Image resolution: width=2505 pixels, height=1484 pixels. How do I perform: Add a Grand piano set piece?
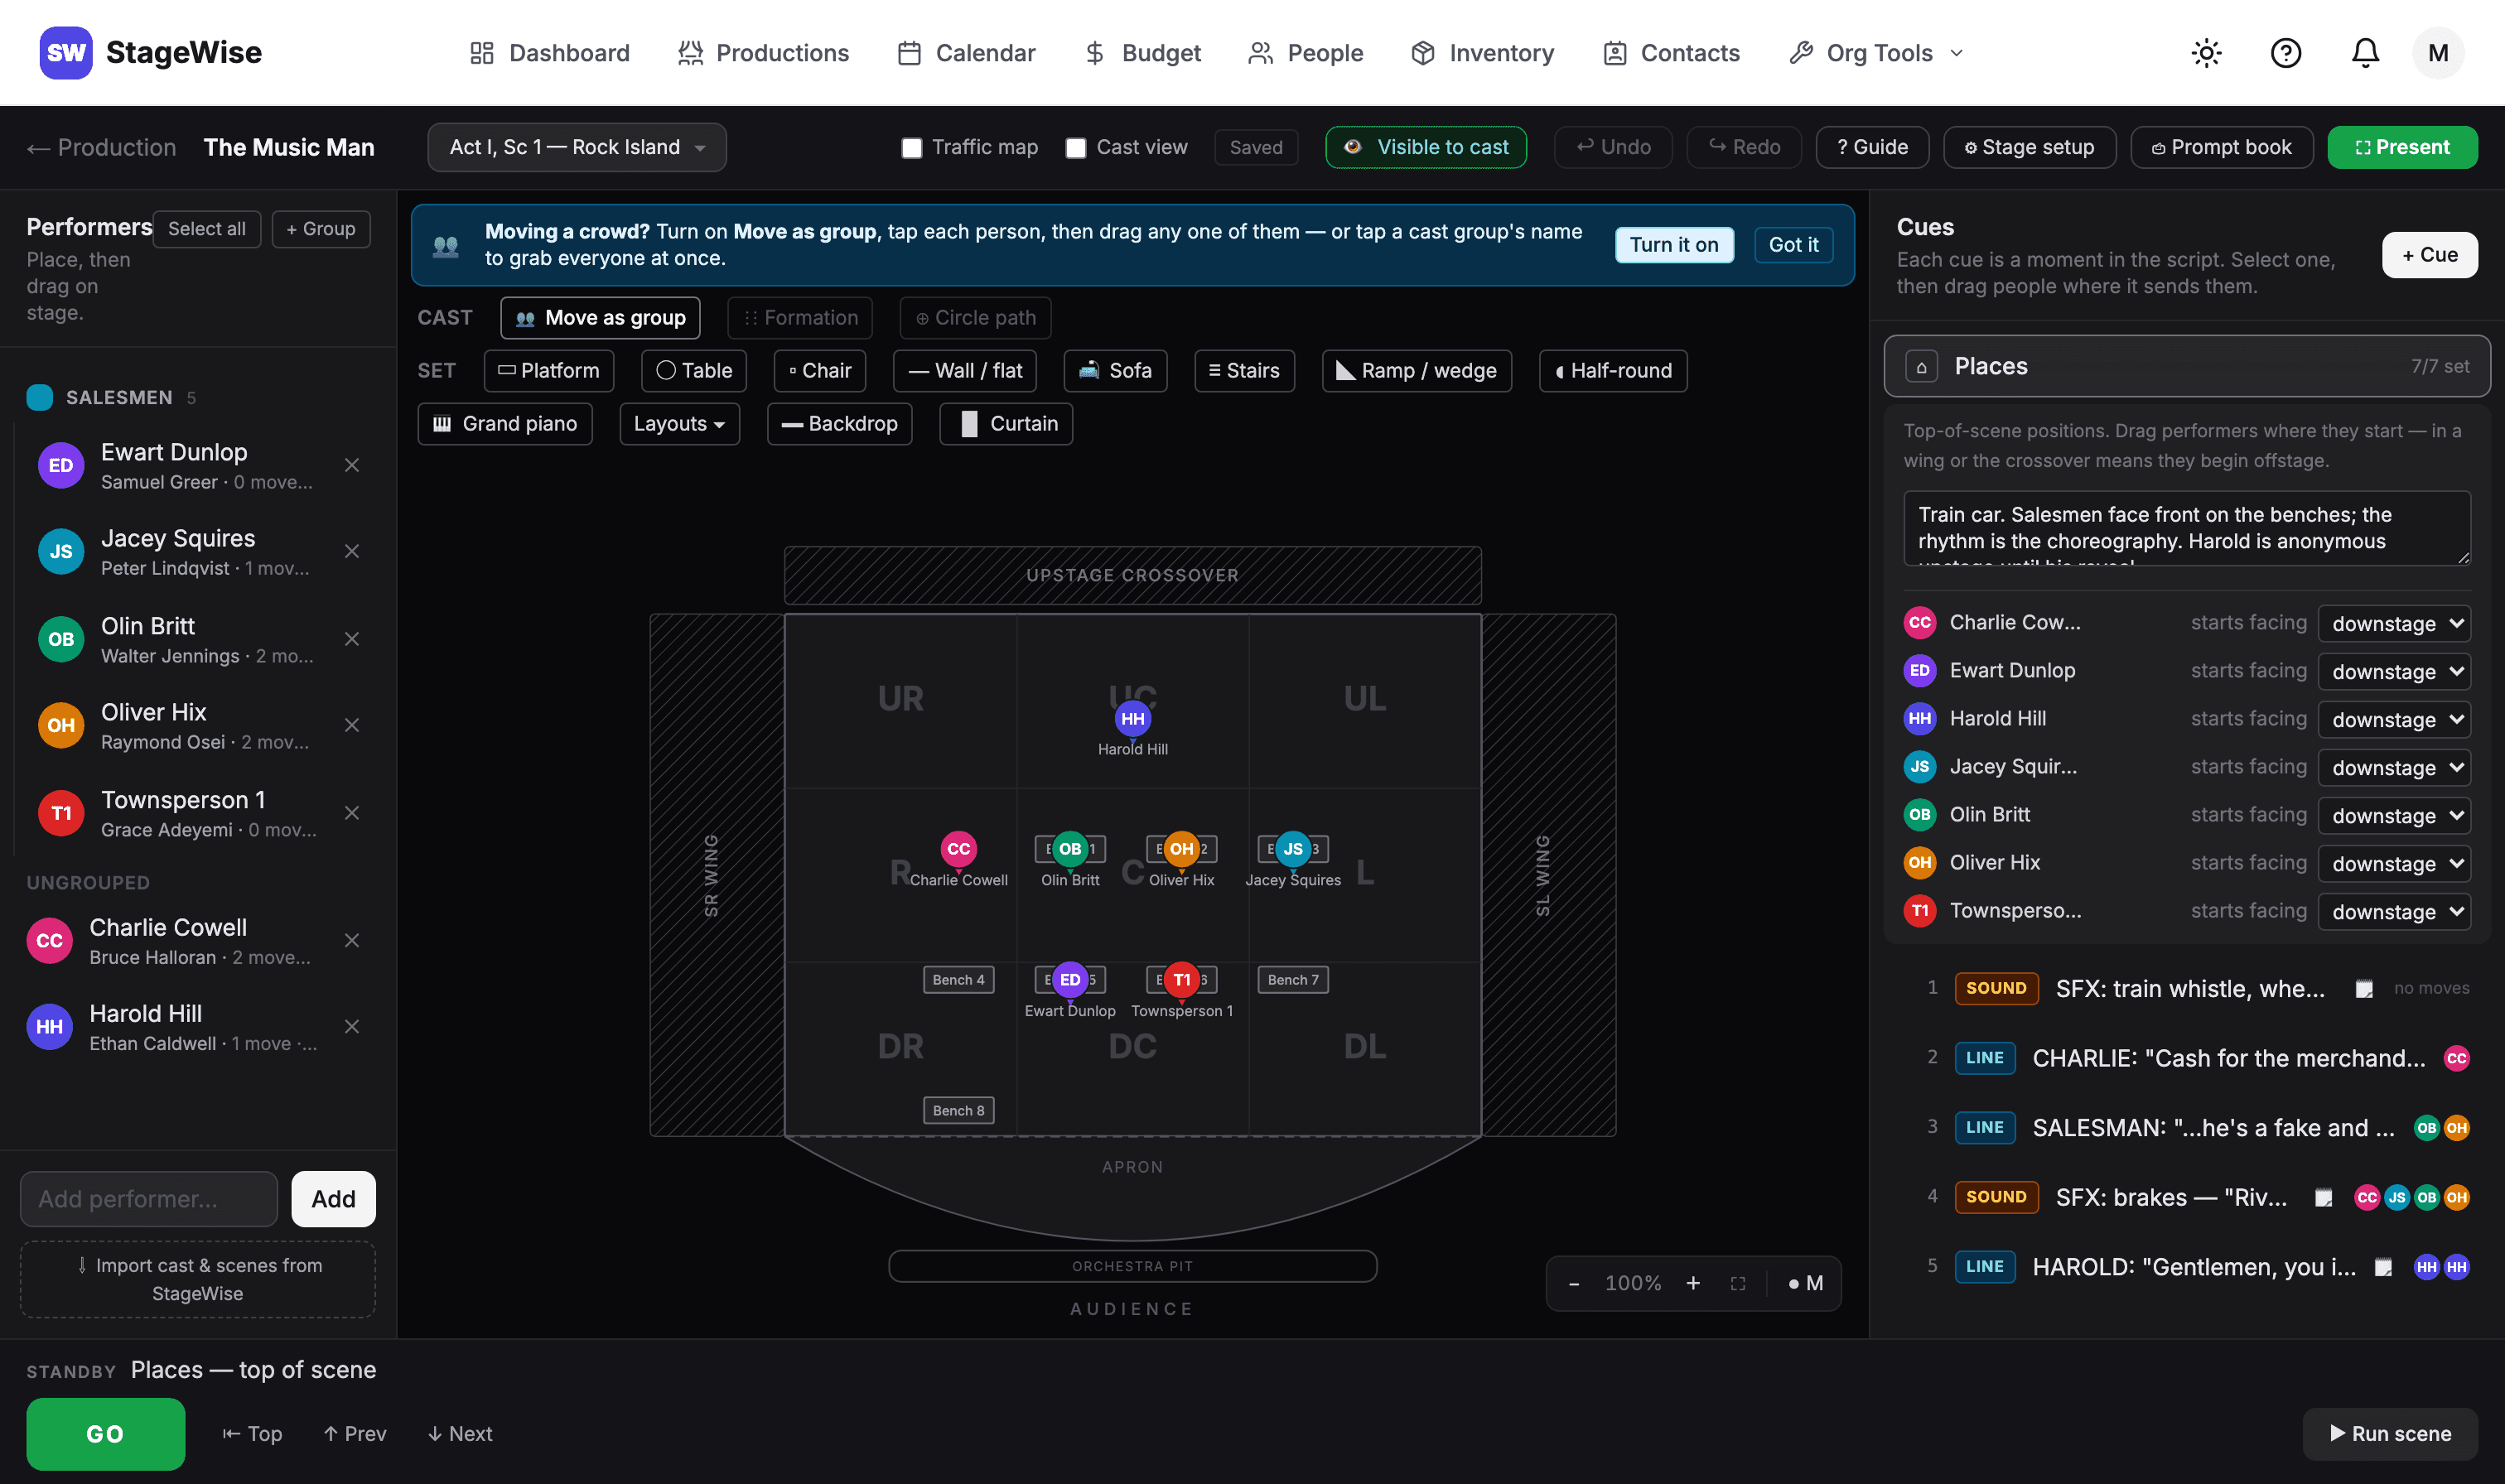[505, 424]
